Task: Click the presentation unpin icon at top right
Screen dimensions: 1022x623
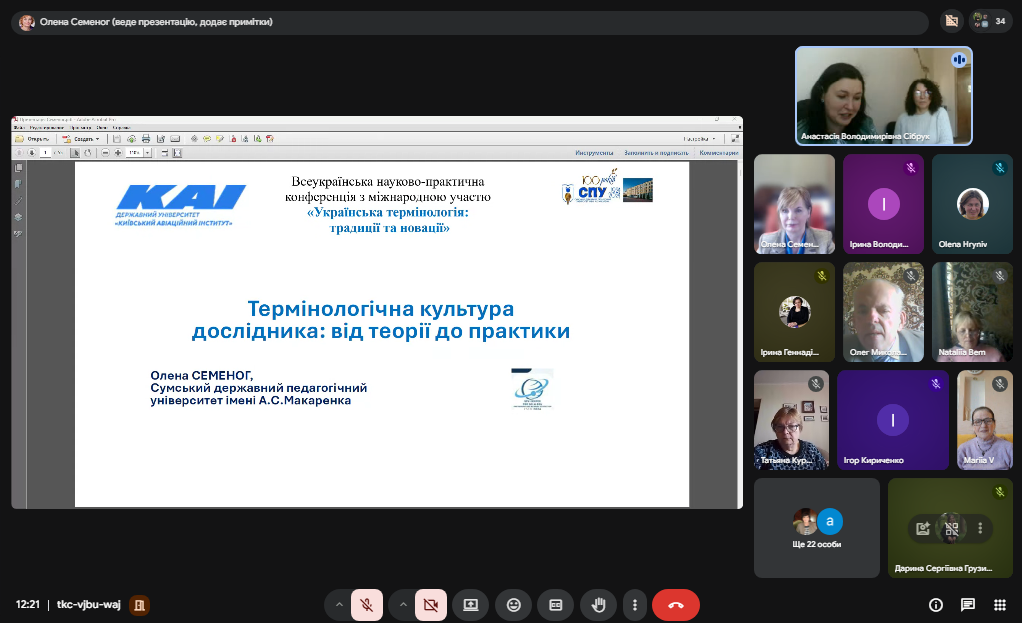Action: [952, 21]
